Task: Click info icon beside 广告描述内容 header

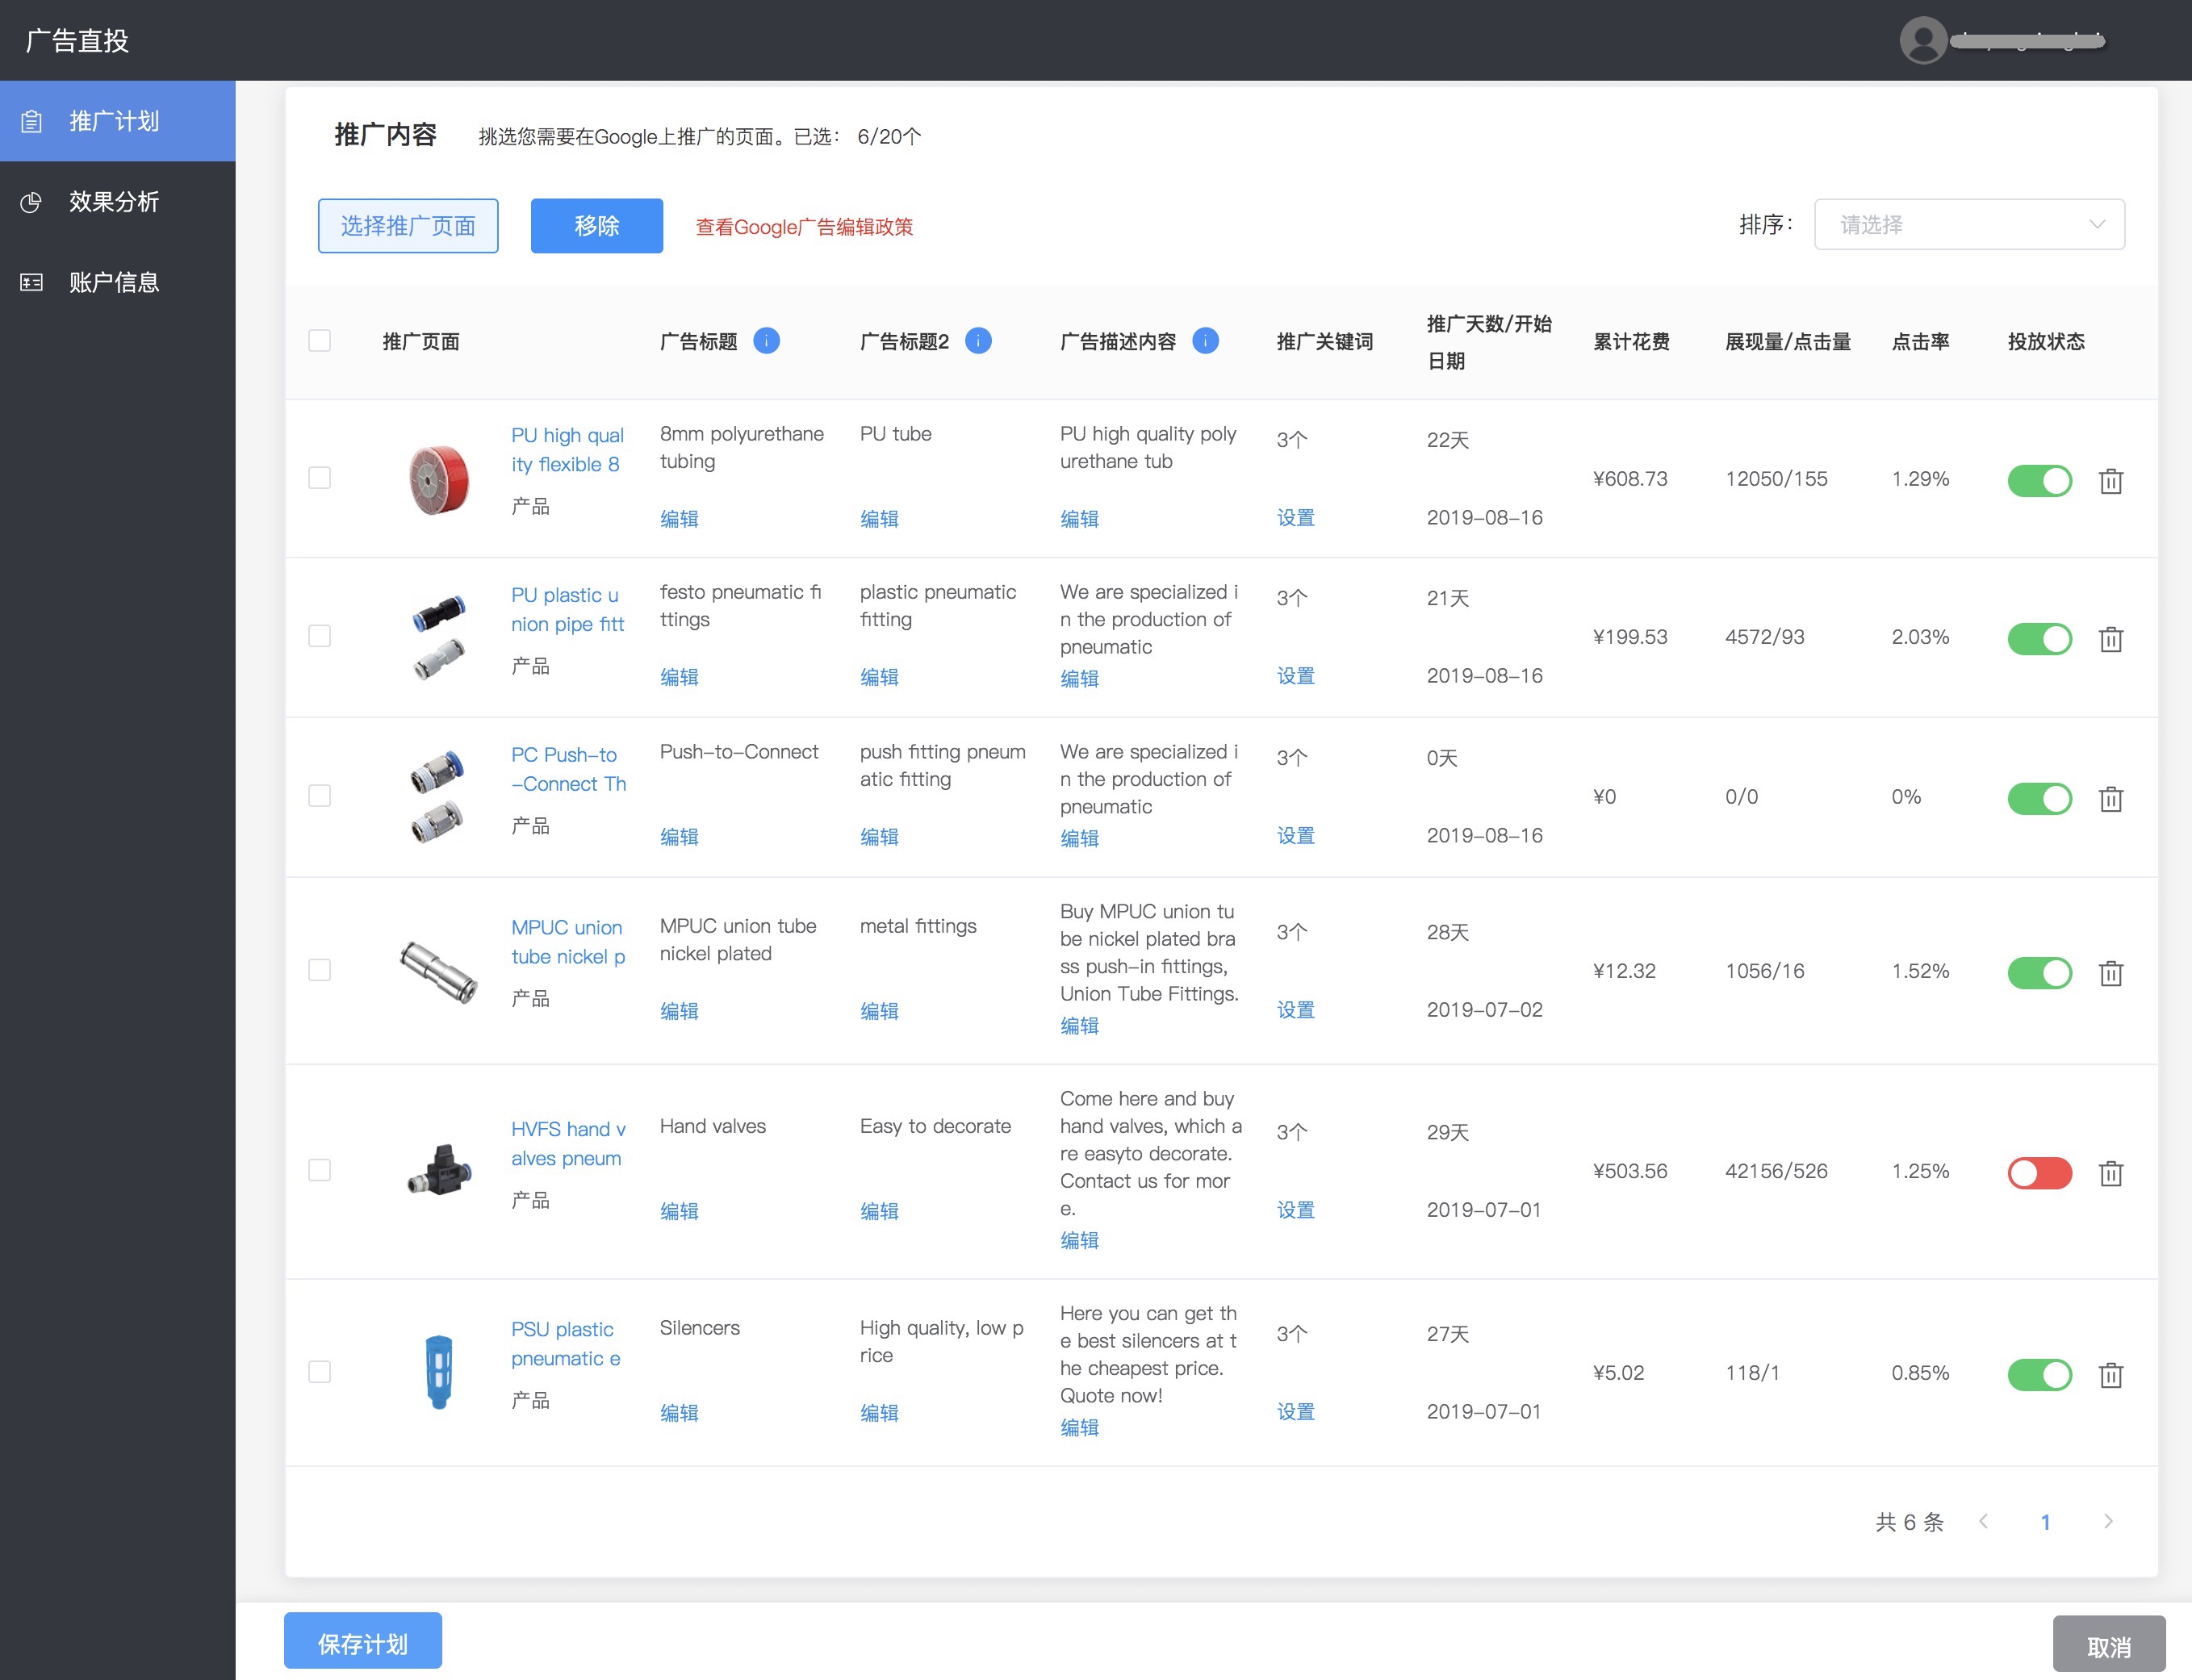Action: [1205, 341]
